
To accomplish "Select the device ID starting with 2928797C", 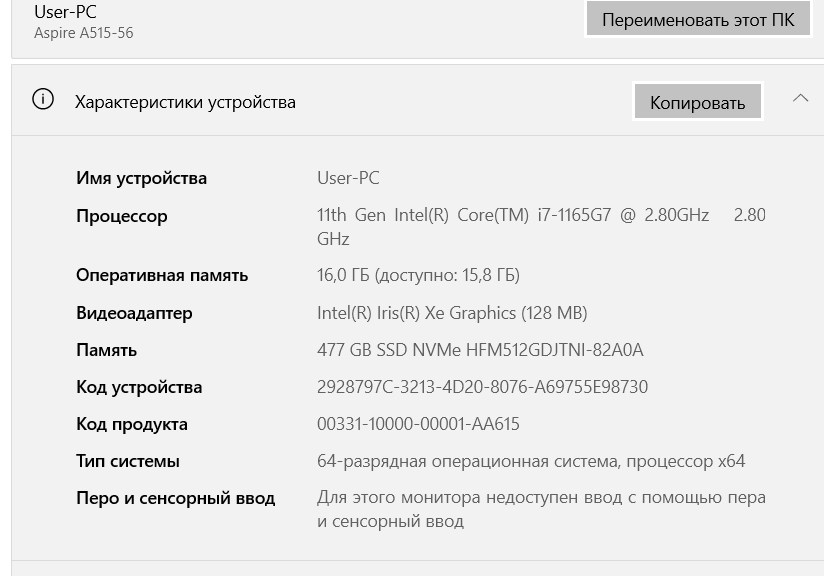I will pyautogui.click(x=482, y=387).
